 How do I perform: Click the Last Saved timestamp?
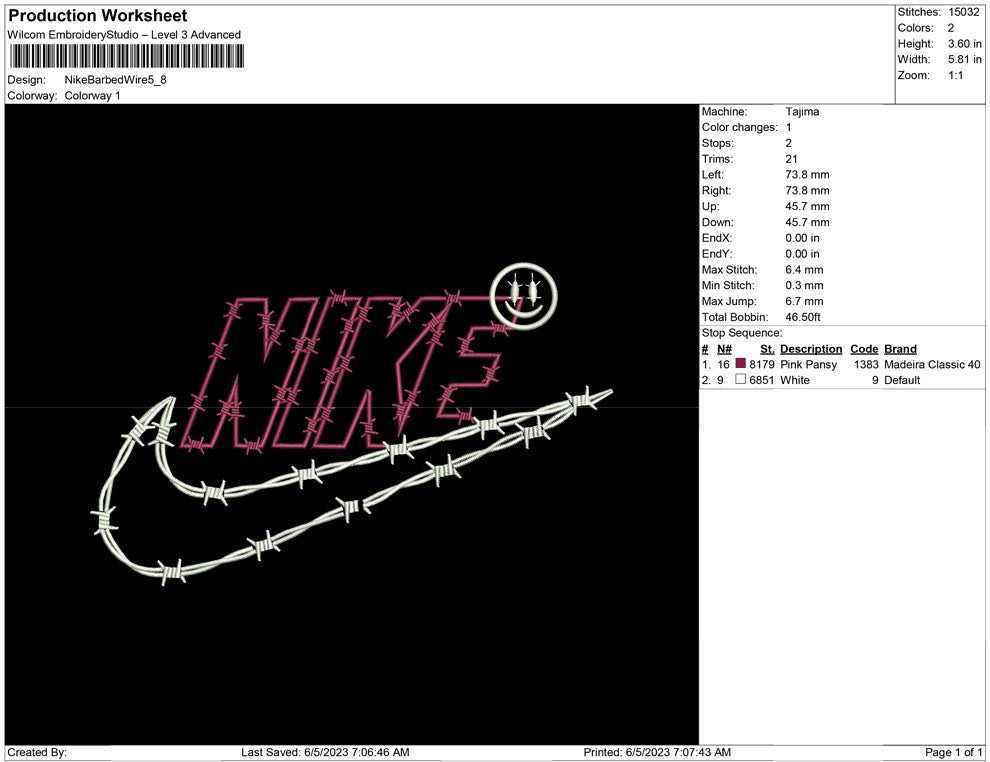tap(325, 752)
